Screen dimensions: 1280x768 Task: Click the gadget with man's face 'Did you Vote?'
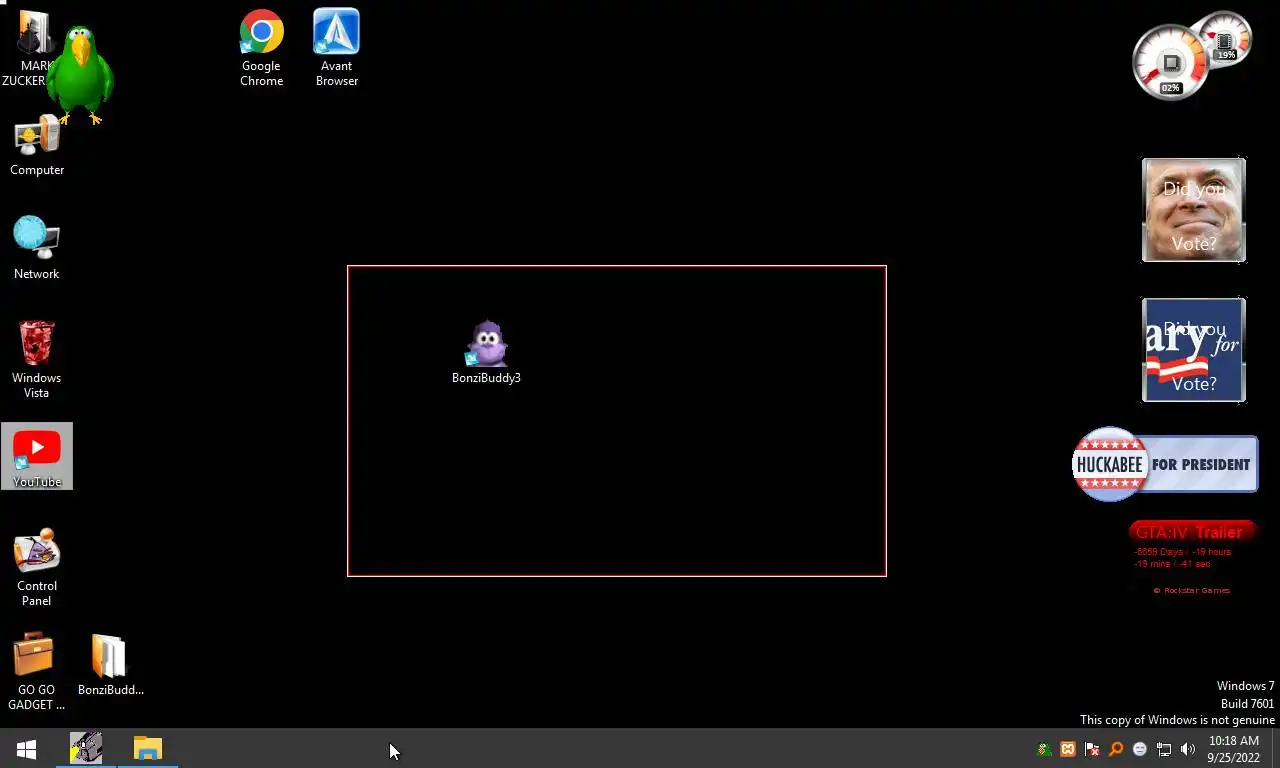point(1194,210)
